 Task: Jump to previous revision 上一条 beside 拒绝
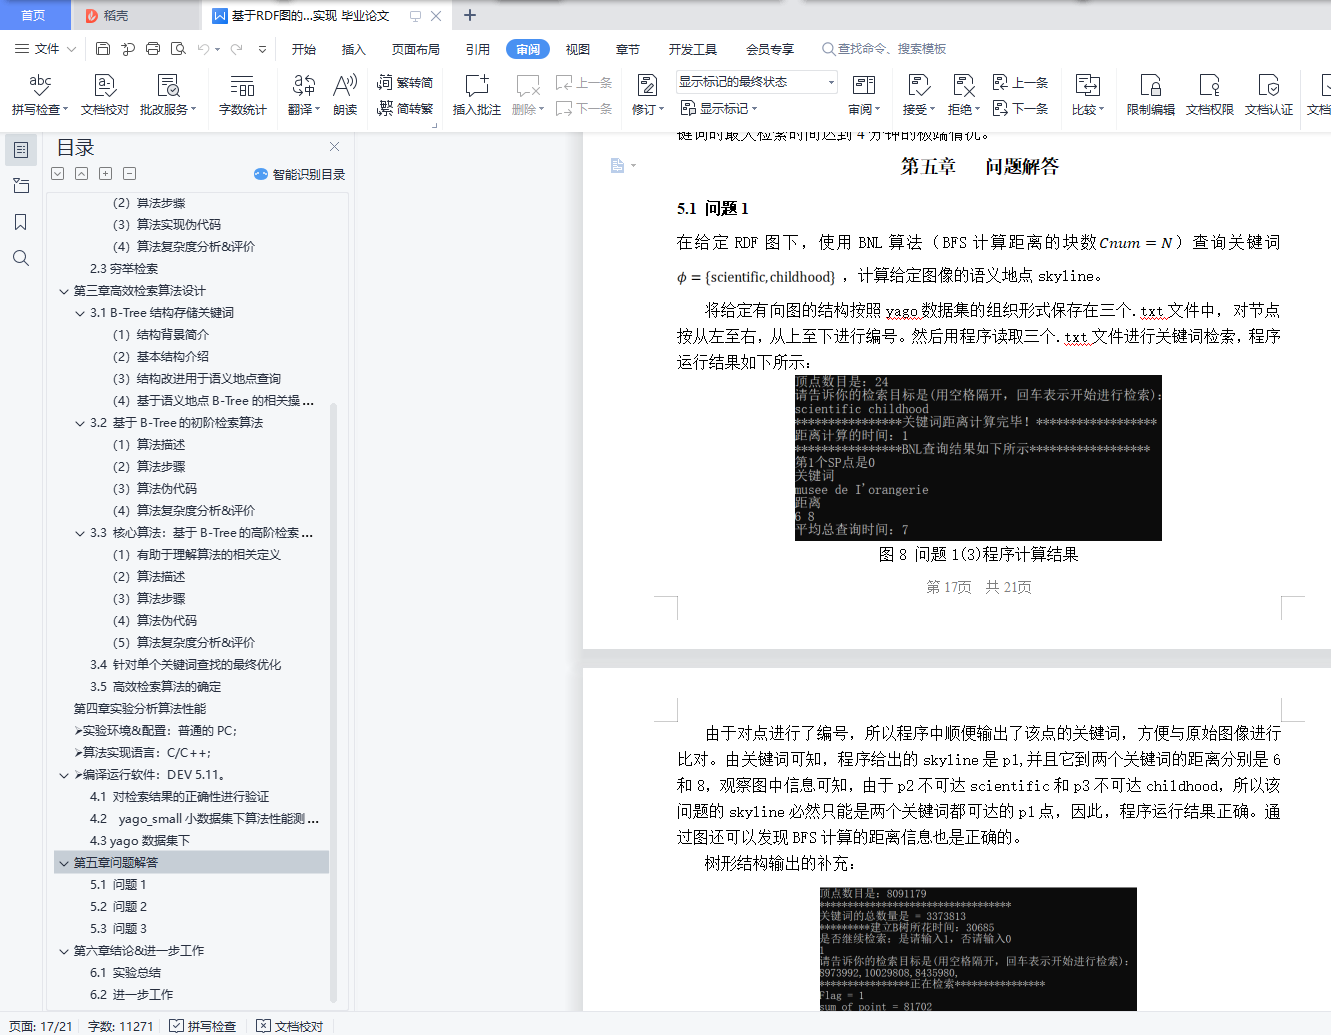click(x=1021, y=82)
